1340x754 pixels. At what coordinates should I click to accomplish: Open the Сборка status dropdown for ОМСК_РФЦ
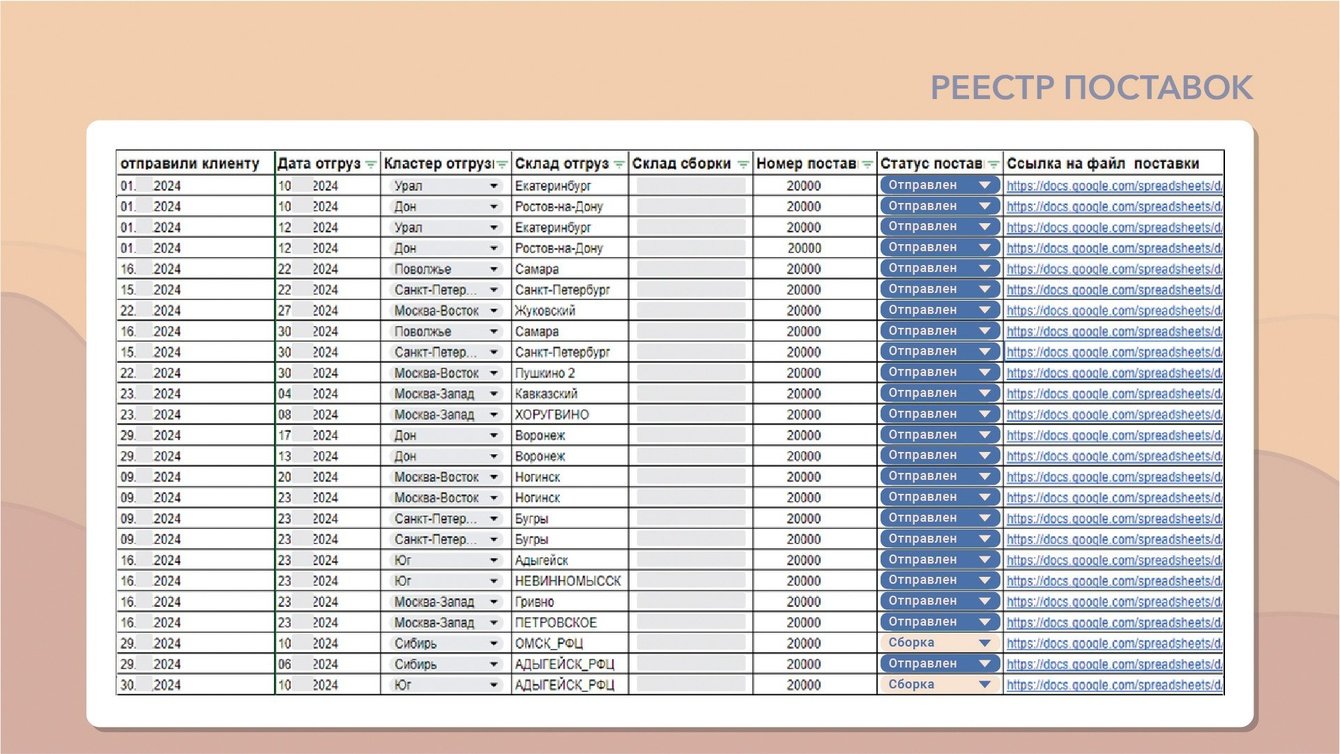click(x=940, y=643)
